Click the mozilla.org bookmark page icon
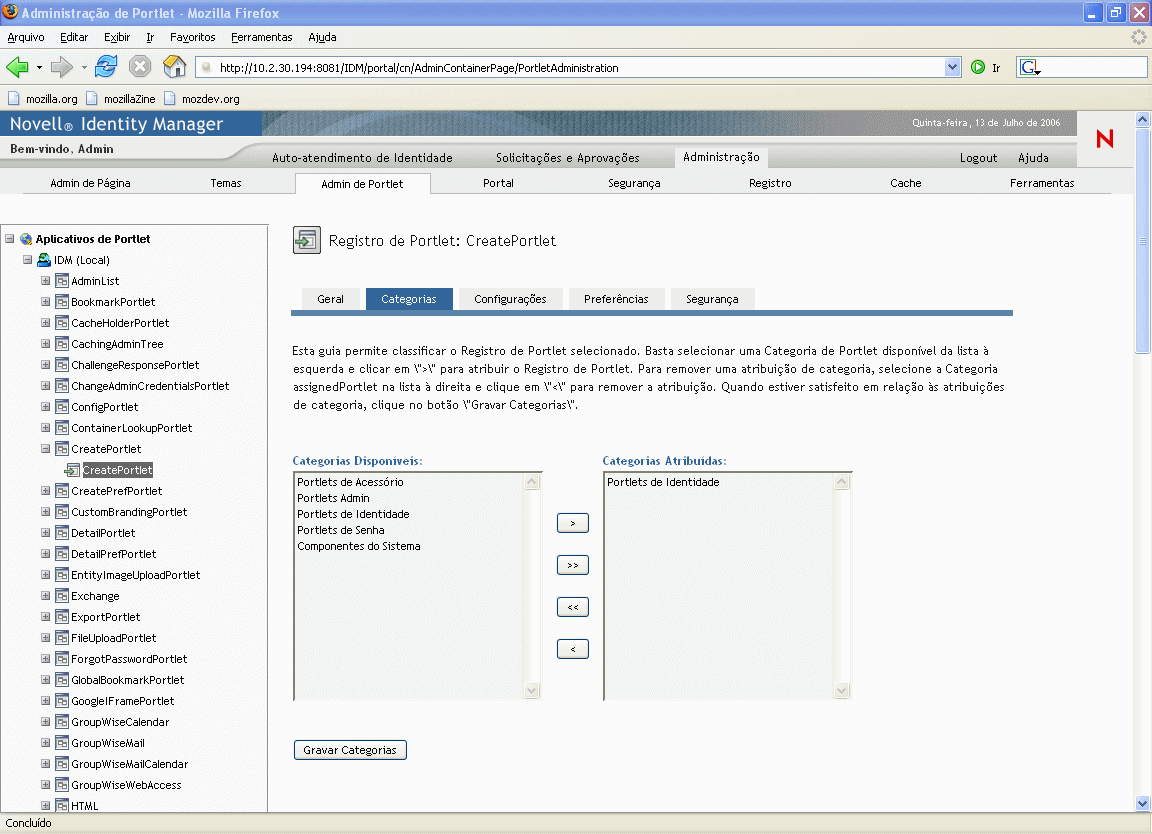This screenshot has height=834, width=1152. pyautogui.click(x=13, y=98)
